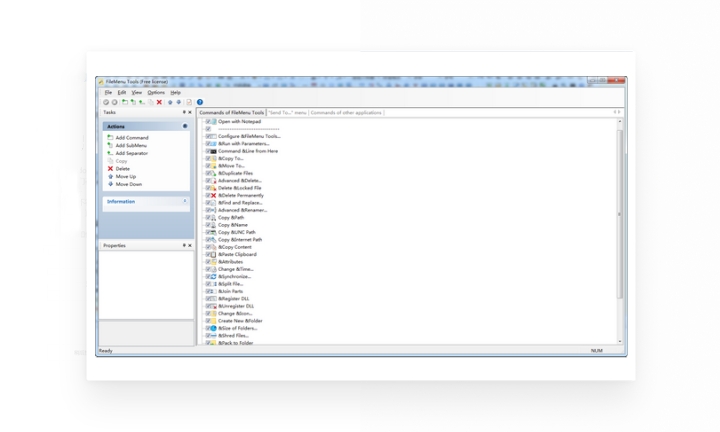Click the left tab-scroll arrow
720x432 pixels.
(x=615, y=112)
